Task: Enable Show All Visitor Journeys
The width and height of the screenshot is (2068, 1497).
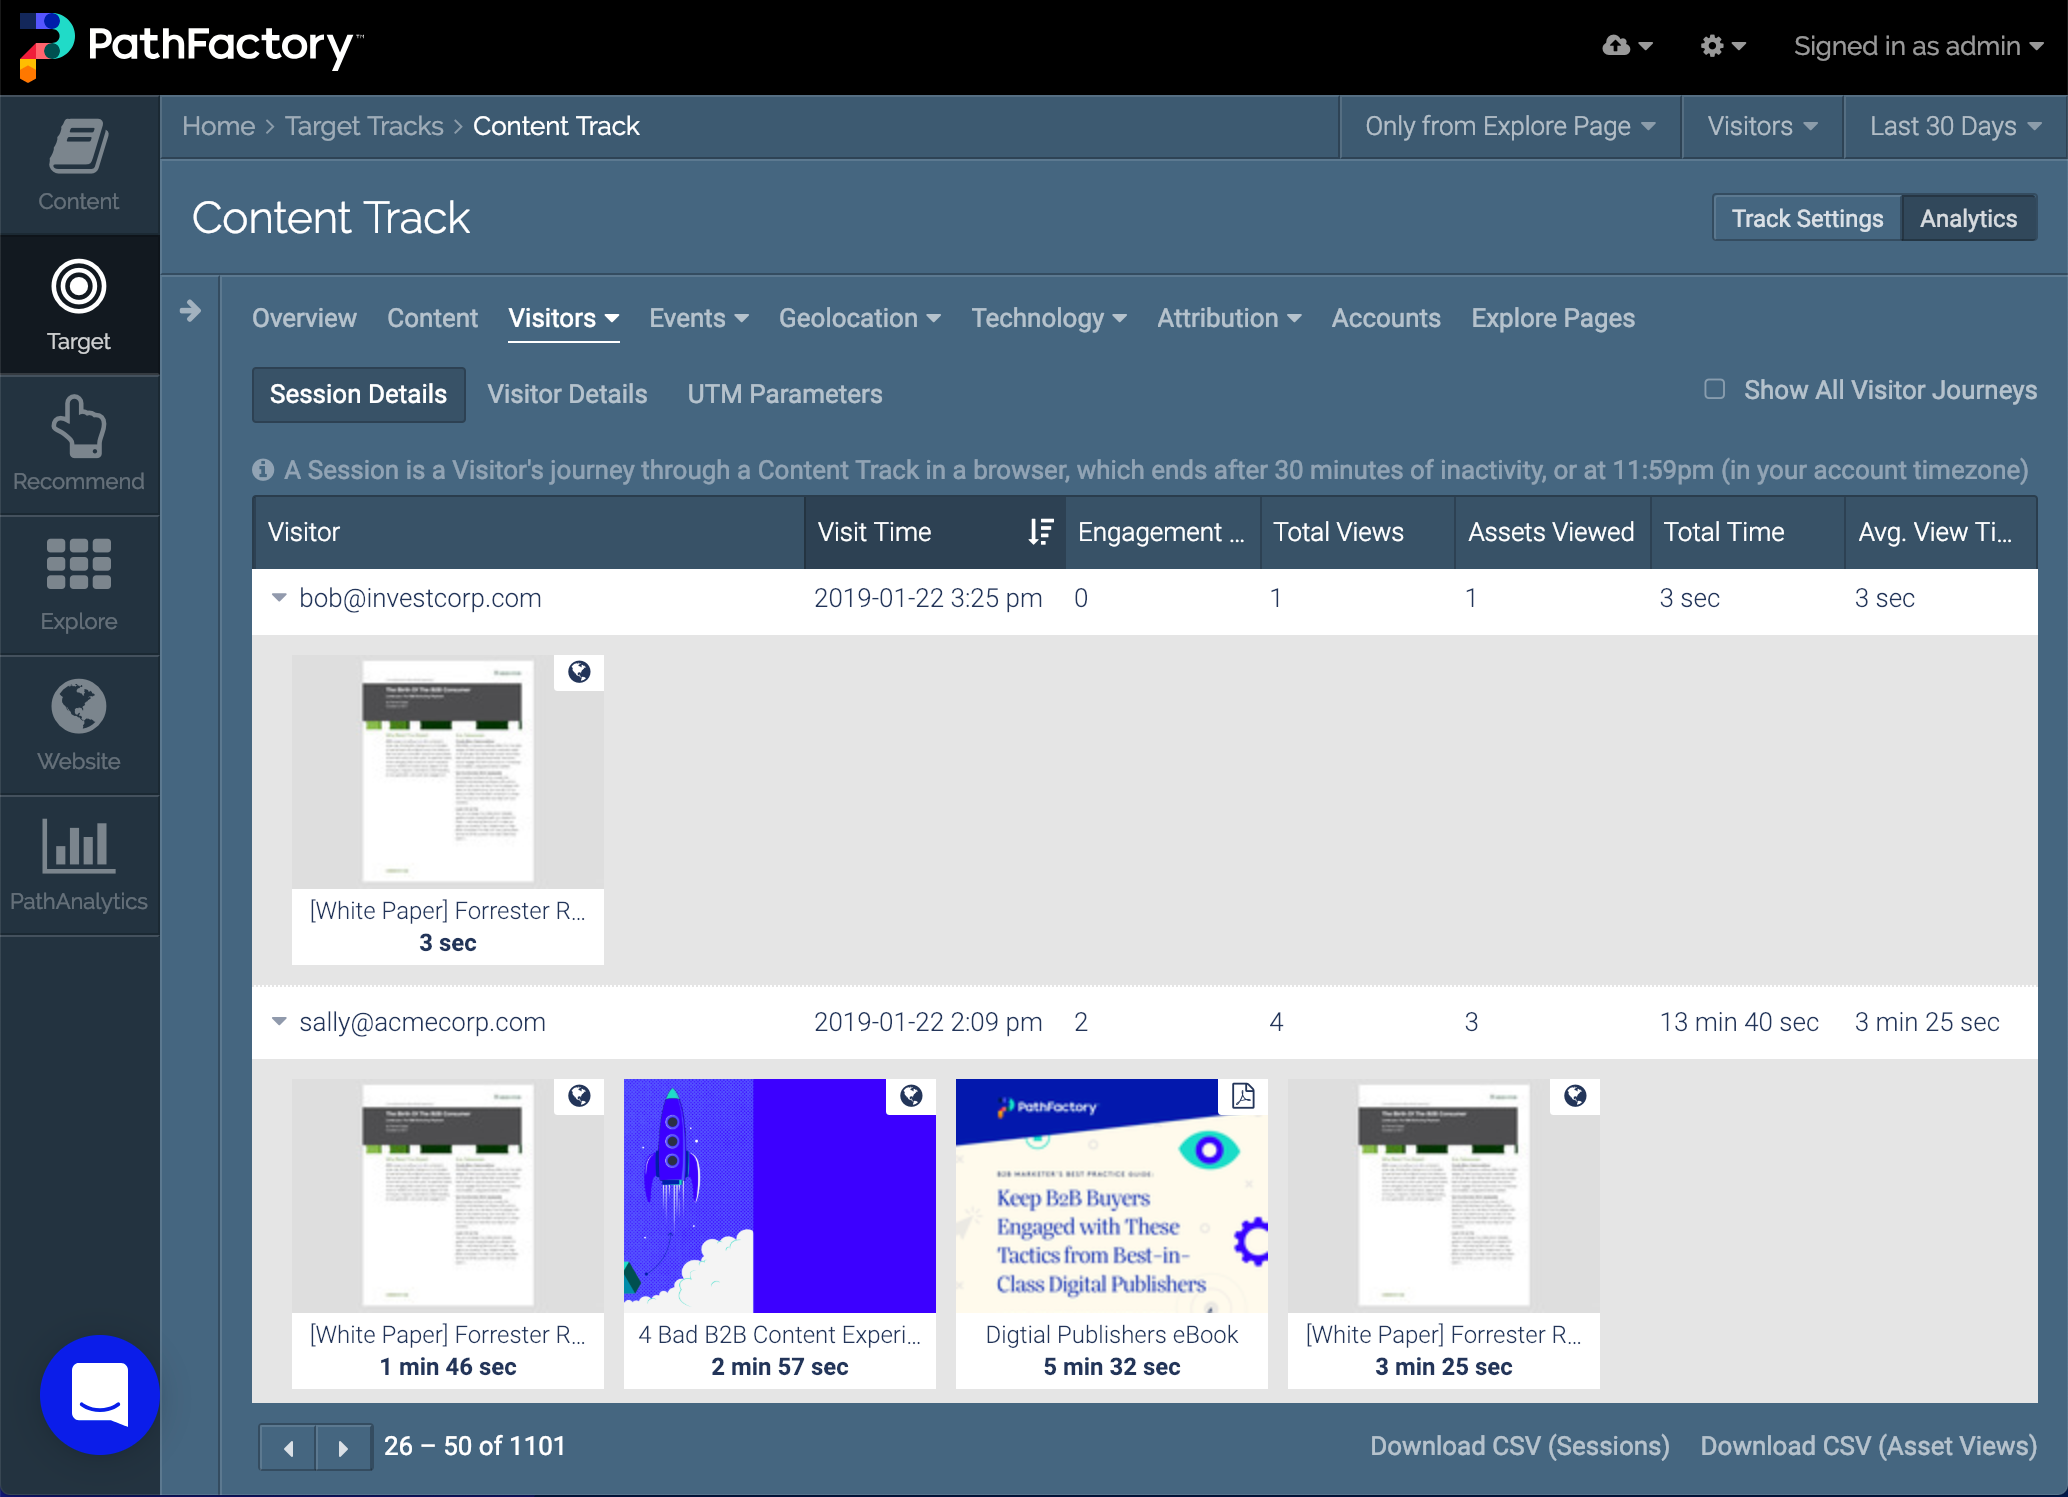Action: 1714,389
